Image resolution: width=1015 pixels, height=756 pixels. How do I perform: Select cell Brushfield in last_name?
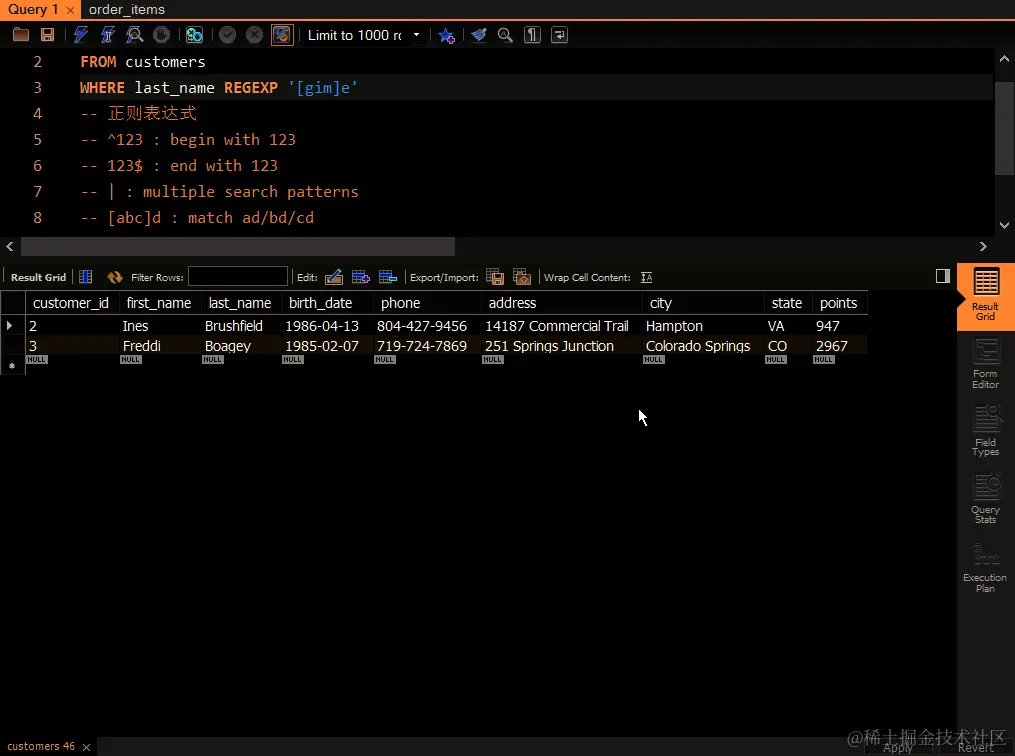click(x=234, y=326)
